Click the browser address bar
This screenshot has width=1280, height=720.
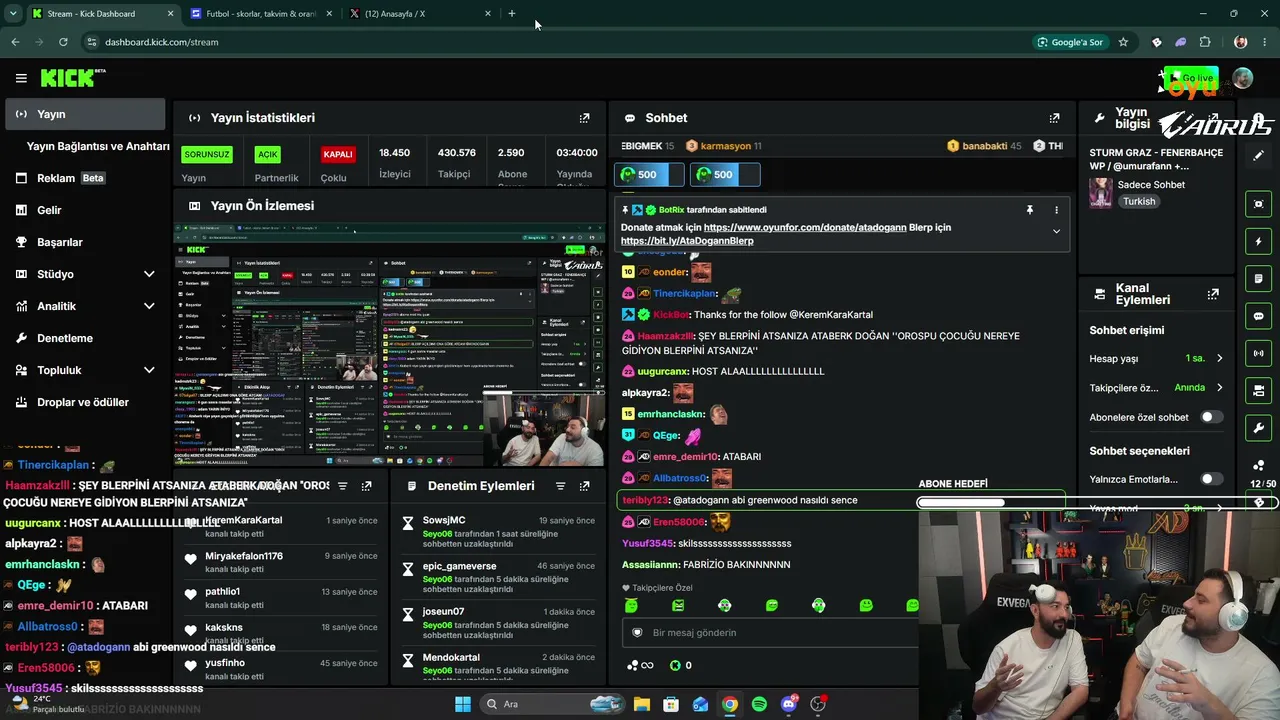[x=560, y=42]
